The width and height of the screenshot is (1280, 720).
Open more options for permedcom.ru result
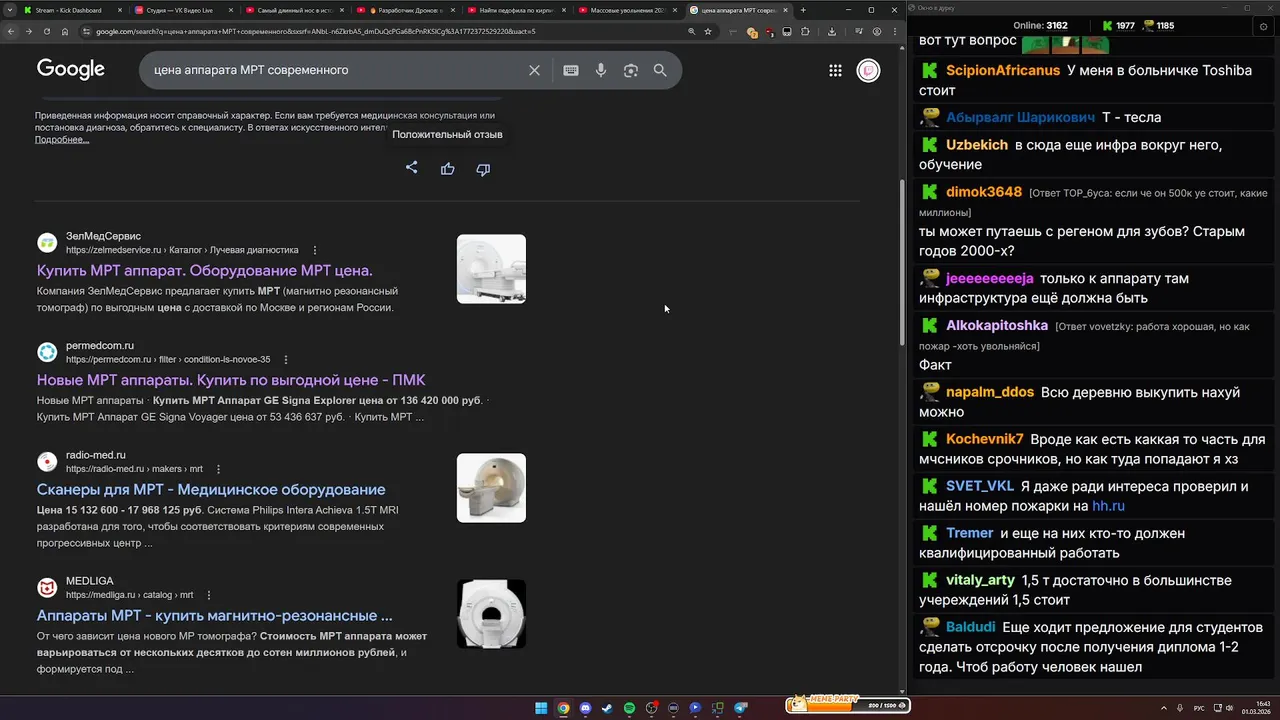click(286, 359)
